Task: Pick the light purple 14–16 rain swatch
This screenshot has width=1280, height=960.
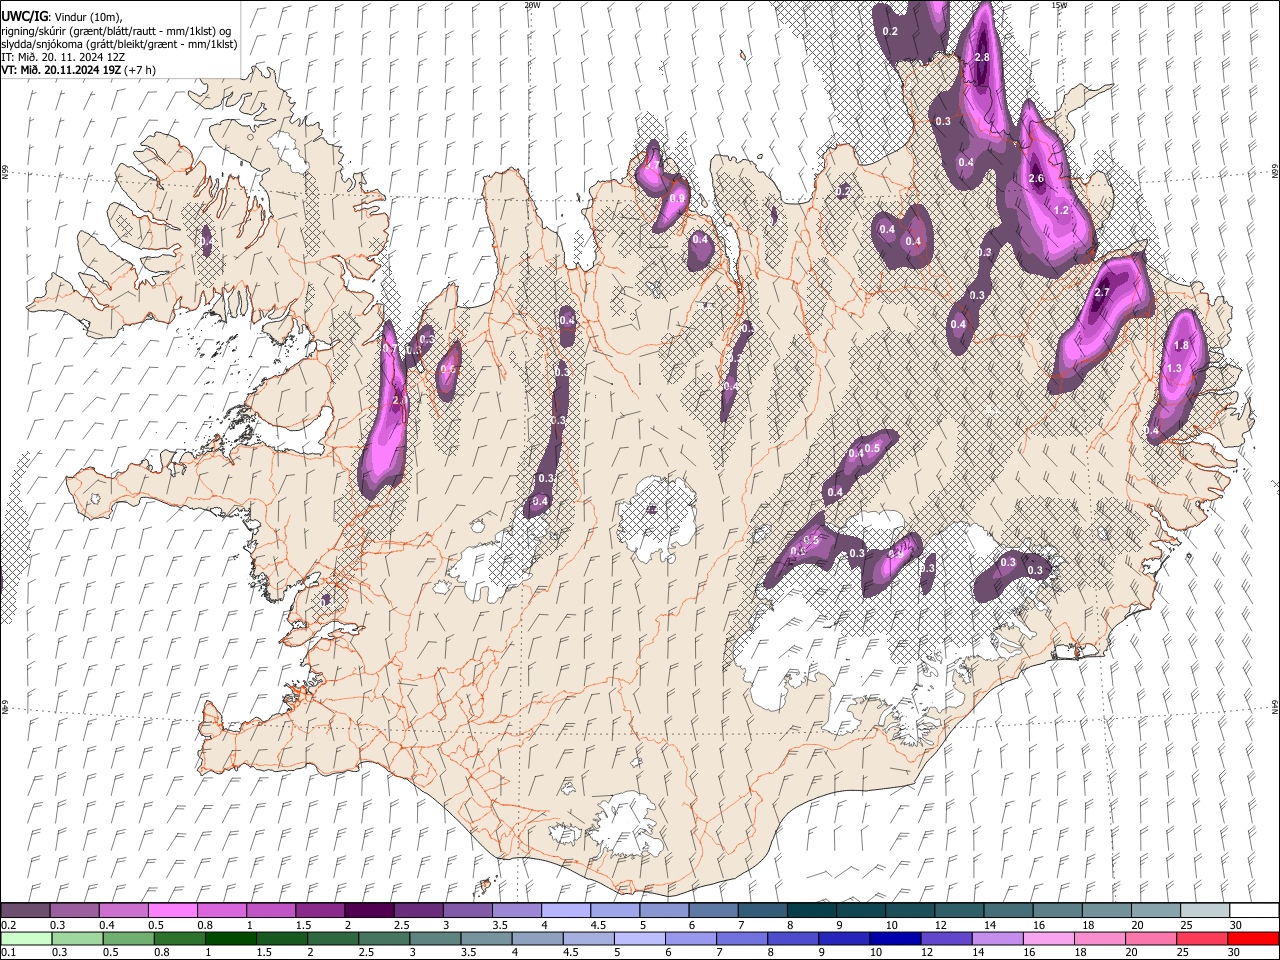Action: click(x=996, y=938)
